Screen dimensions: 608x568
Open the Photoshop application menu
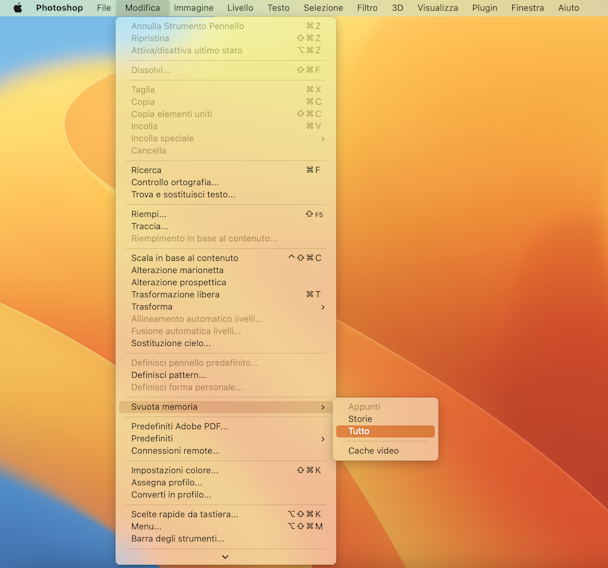coord(59,8)
